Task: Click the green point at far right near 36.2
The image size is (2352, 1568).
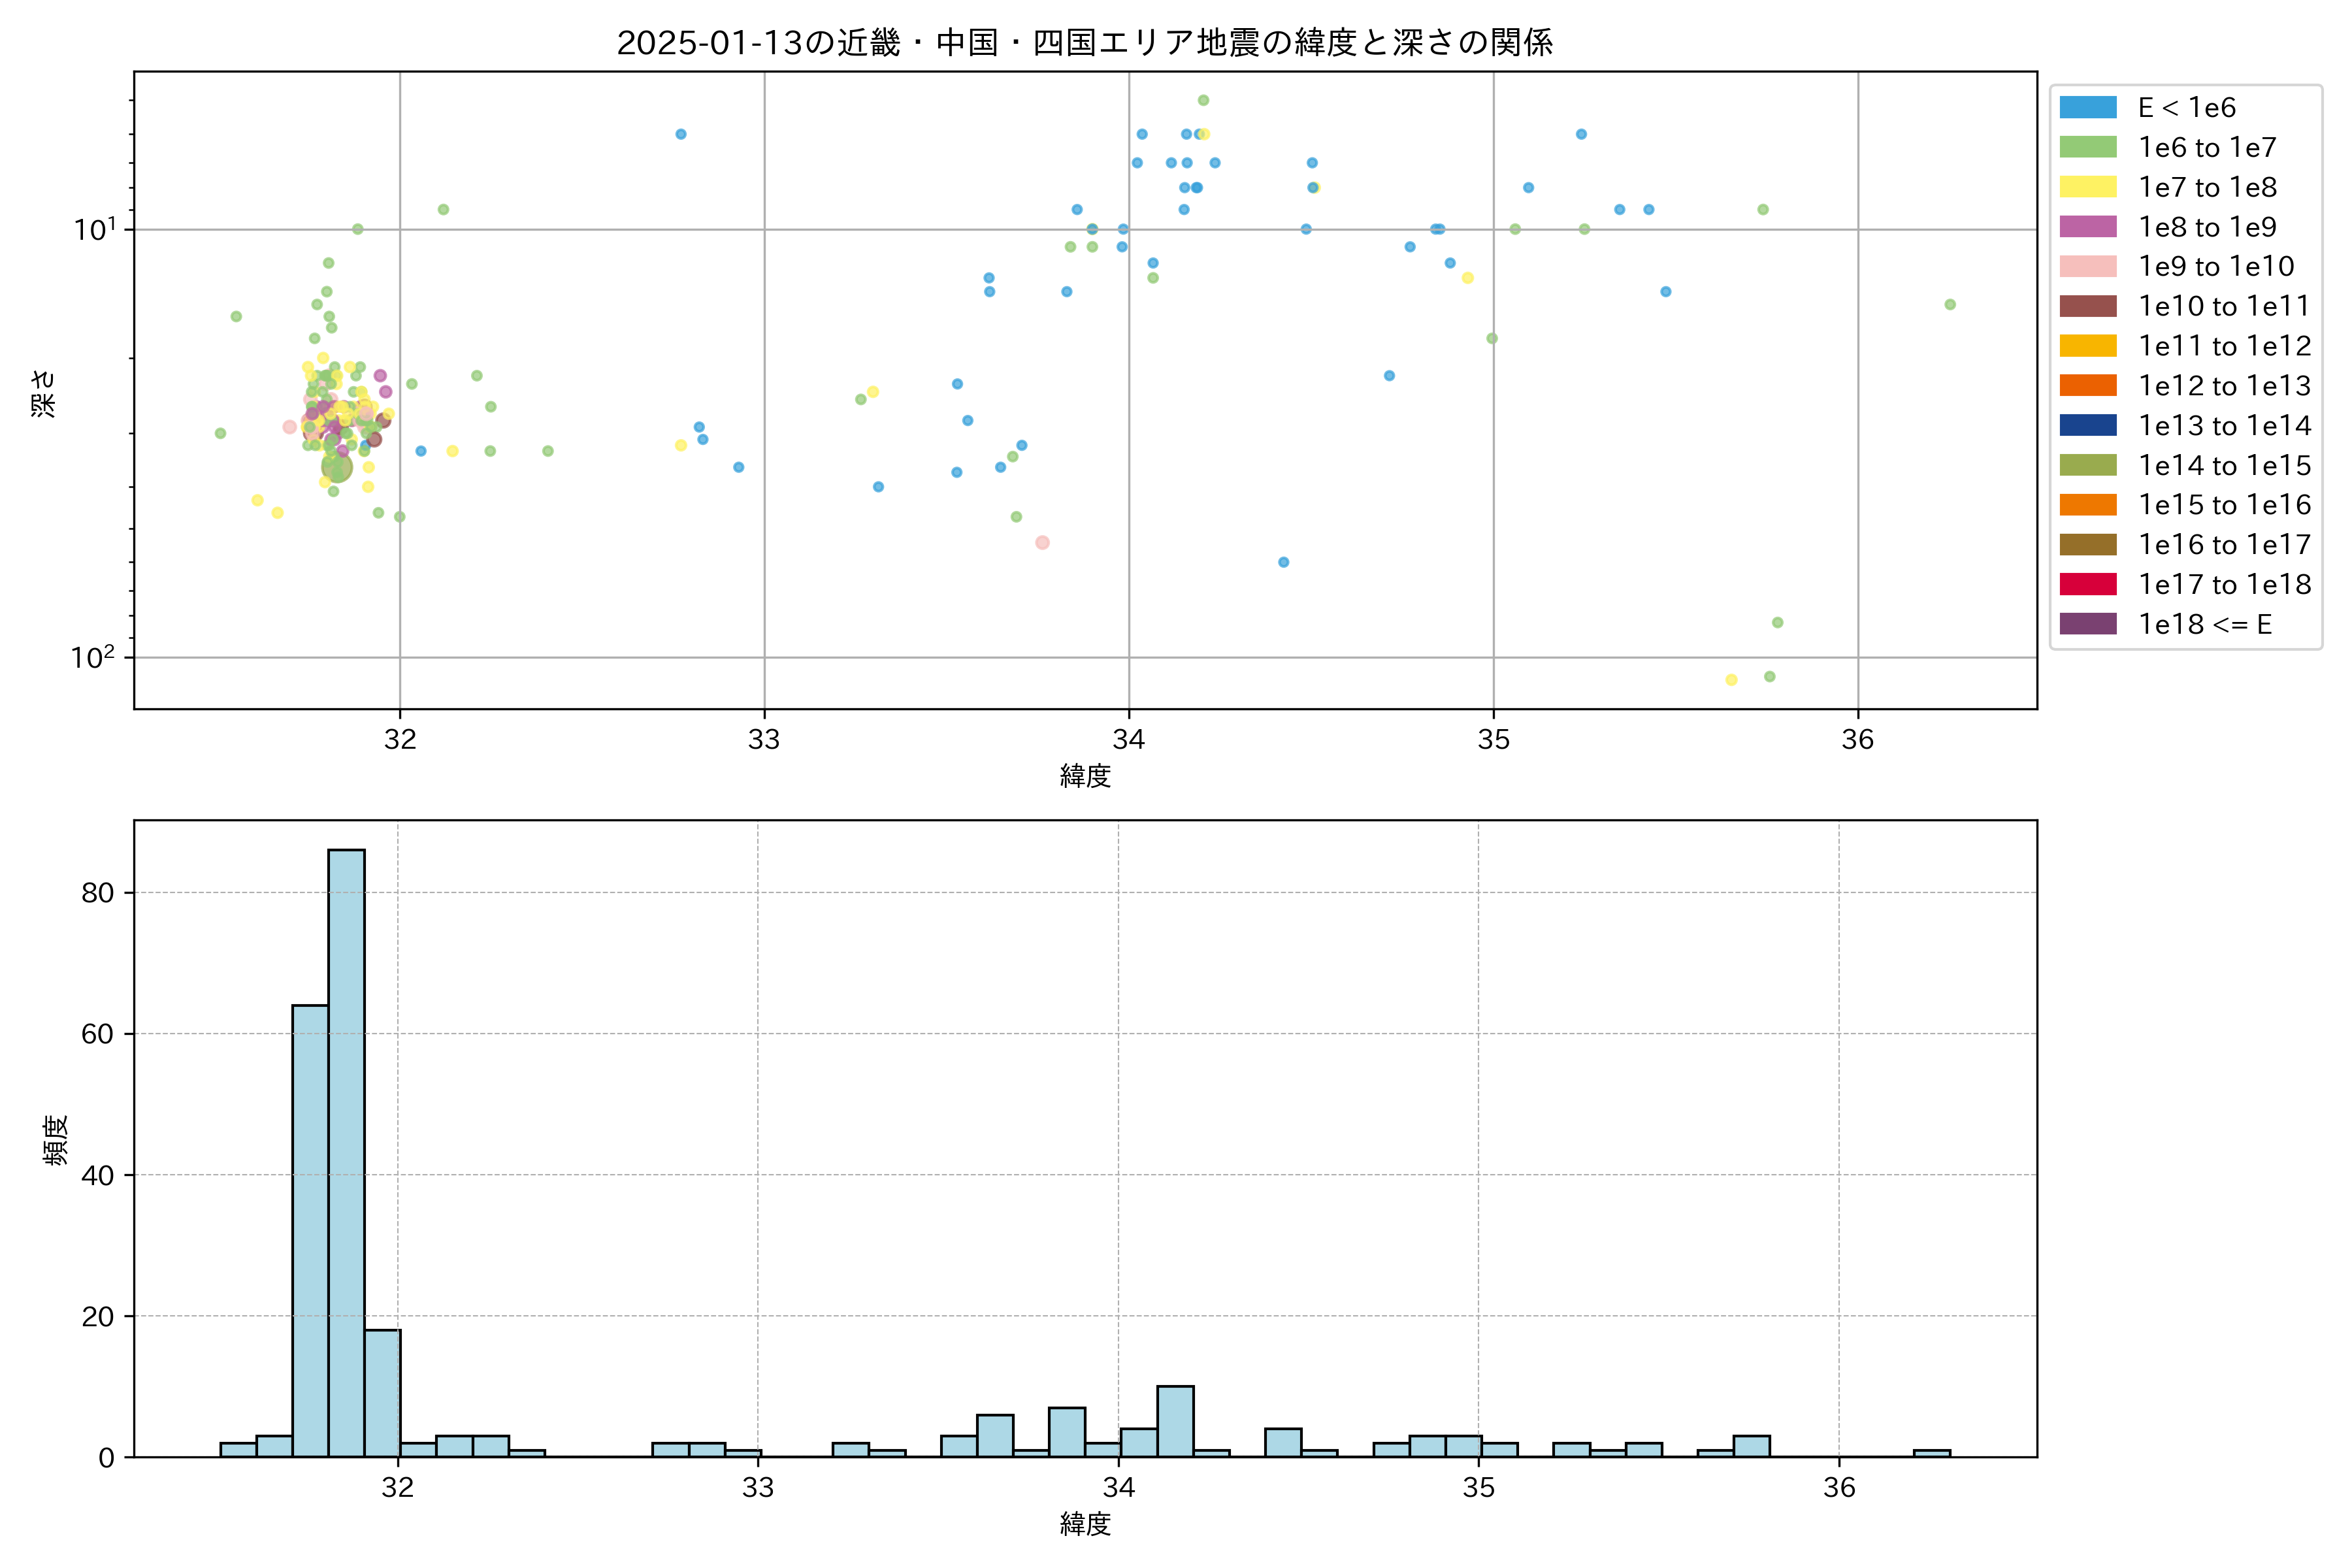Action: tap(1950, 305)
